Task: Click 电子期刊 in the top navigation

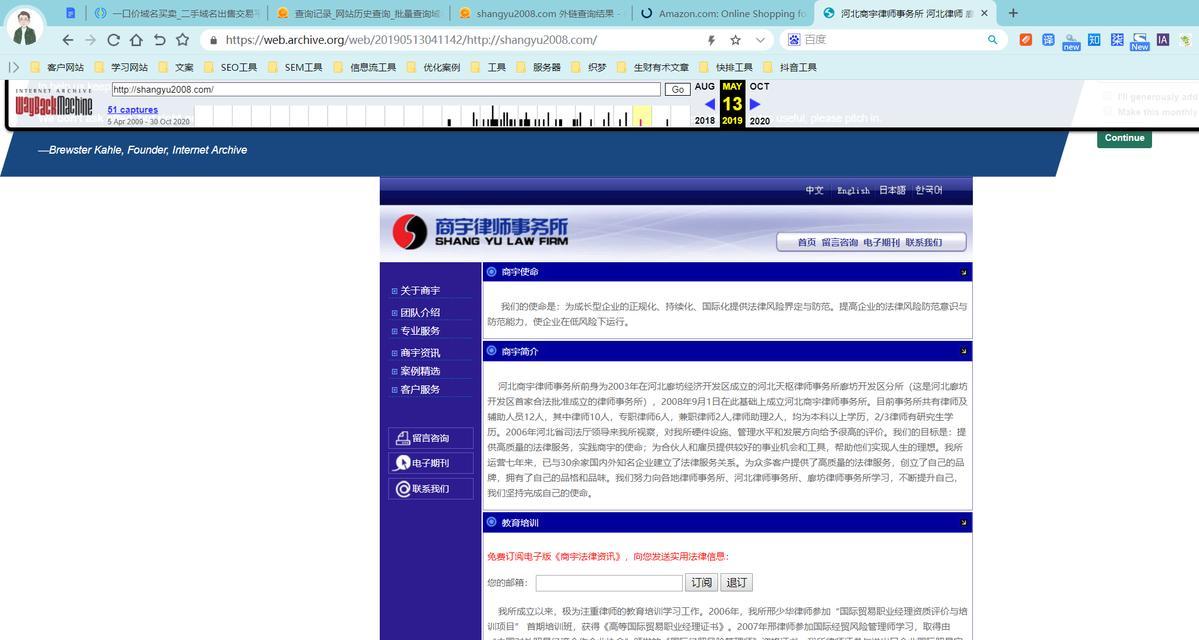Action: 882,242
